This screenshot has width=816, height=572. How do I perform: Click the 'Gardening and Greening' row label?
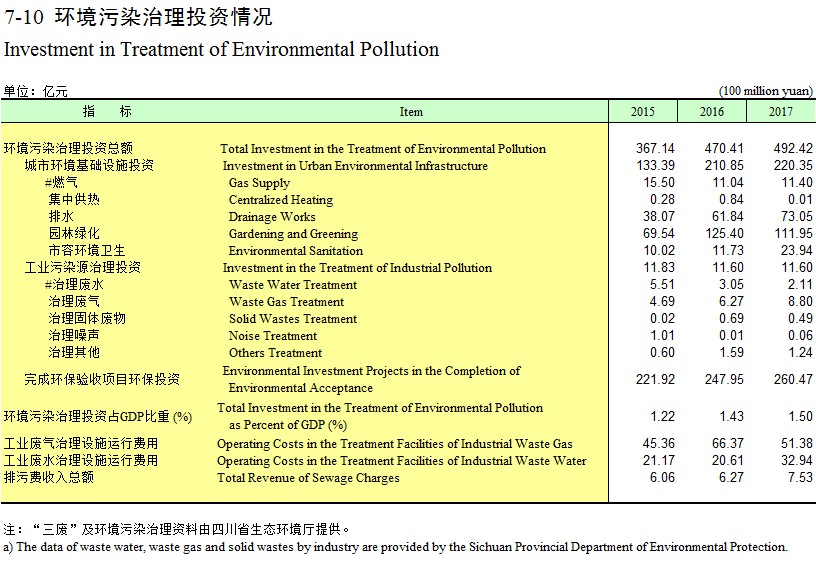tap(293, 234)
